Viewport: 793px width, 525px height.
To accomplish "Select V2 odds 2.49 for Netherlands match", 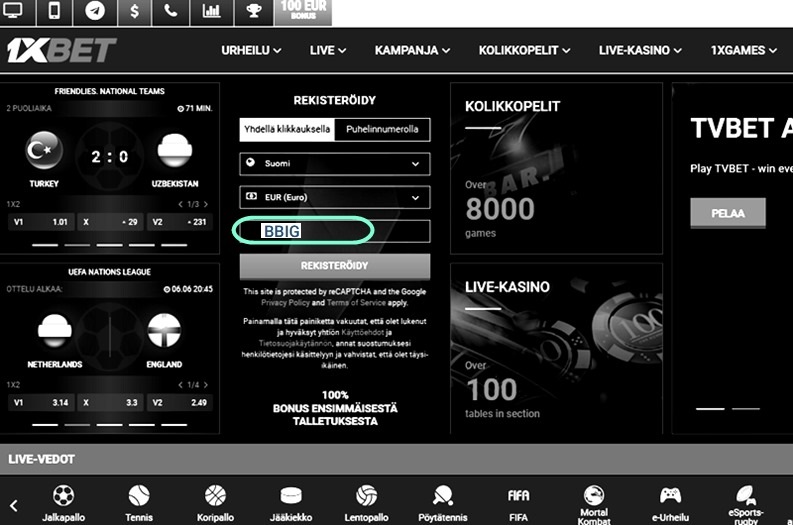I will coord(180,403).
